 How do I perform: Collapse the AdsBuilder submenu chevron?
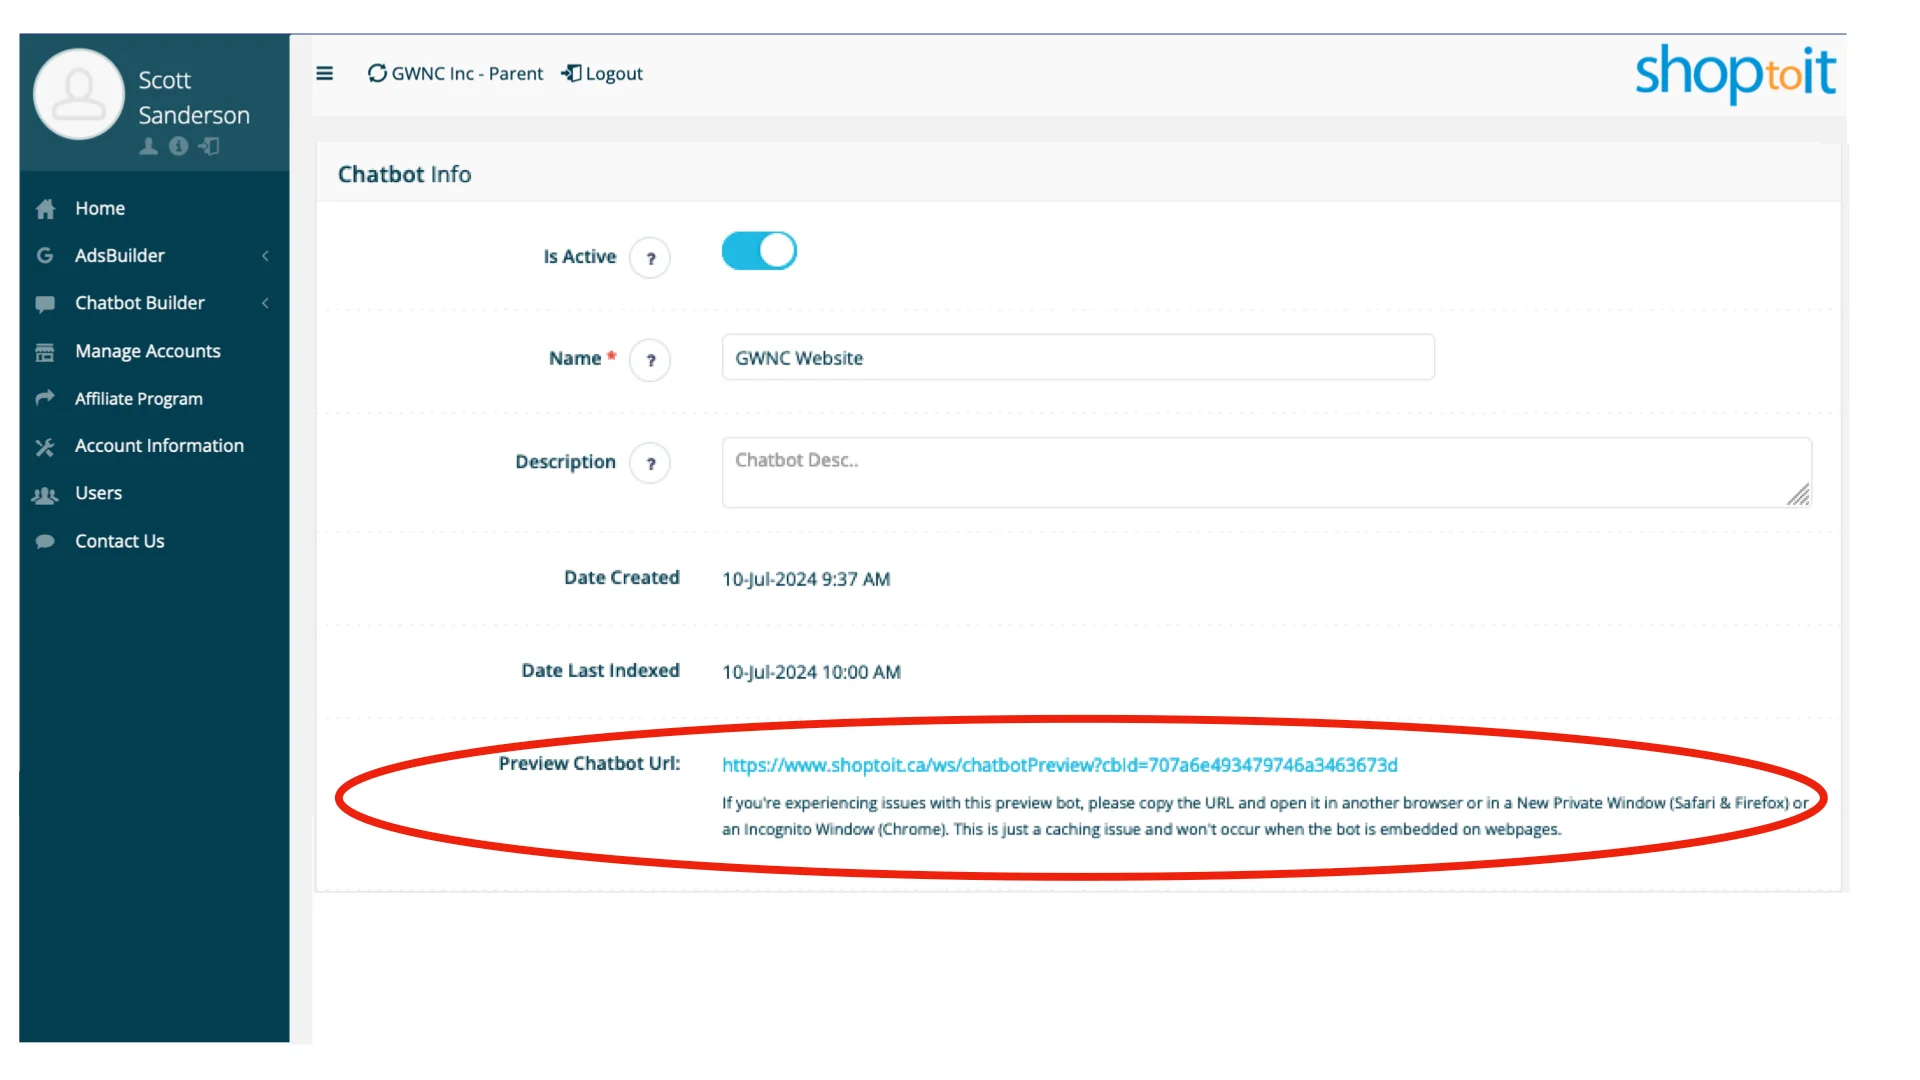click(x=265, y=256)
